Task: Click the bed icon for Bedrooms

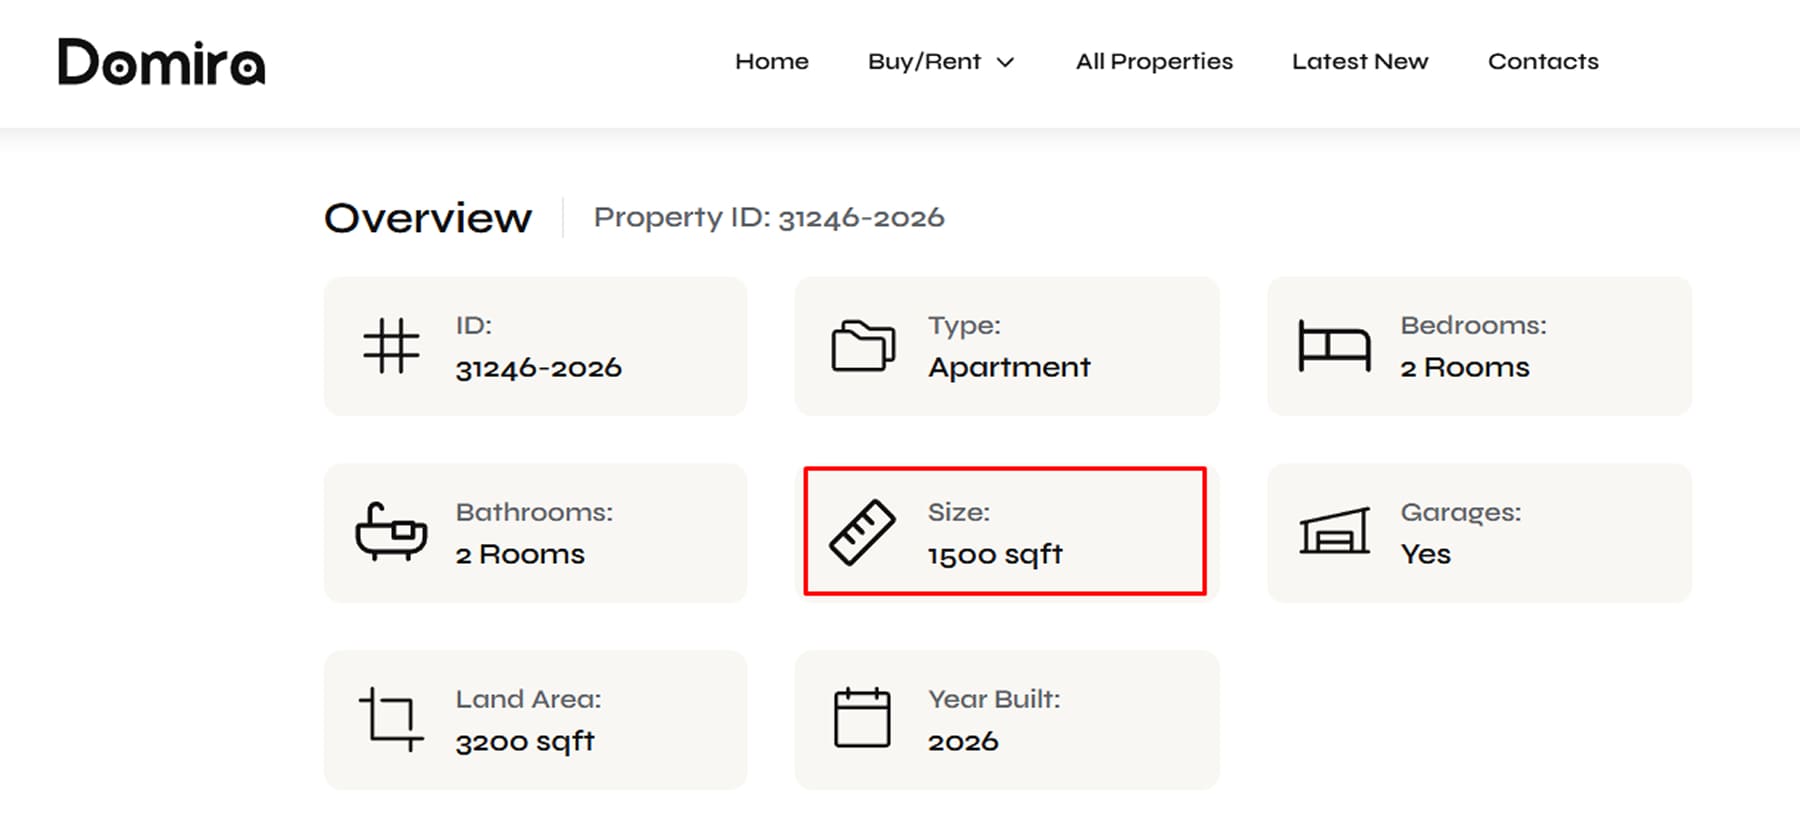Action: (1334, 346)
